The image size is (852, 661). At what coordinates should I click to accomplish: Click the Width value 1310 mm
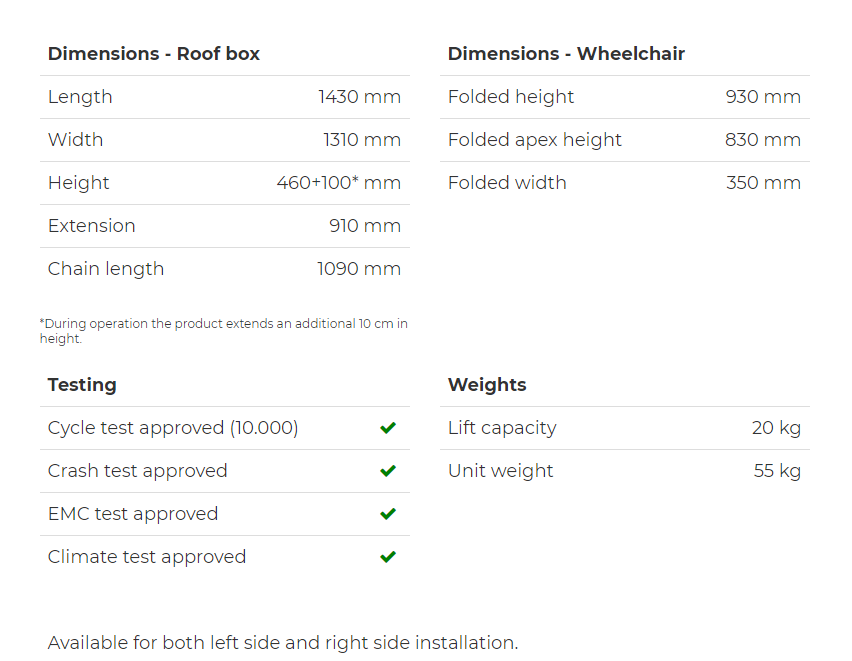362,140
